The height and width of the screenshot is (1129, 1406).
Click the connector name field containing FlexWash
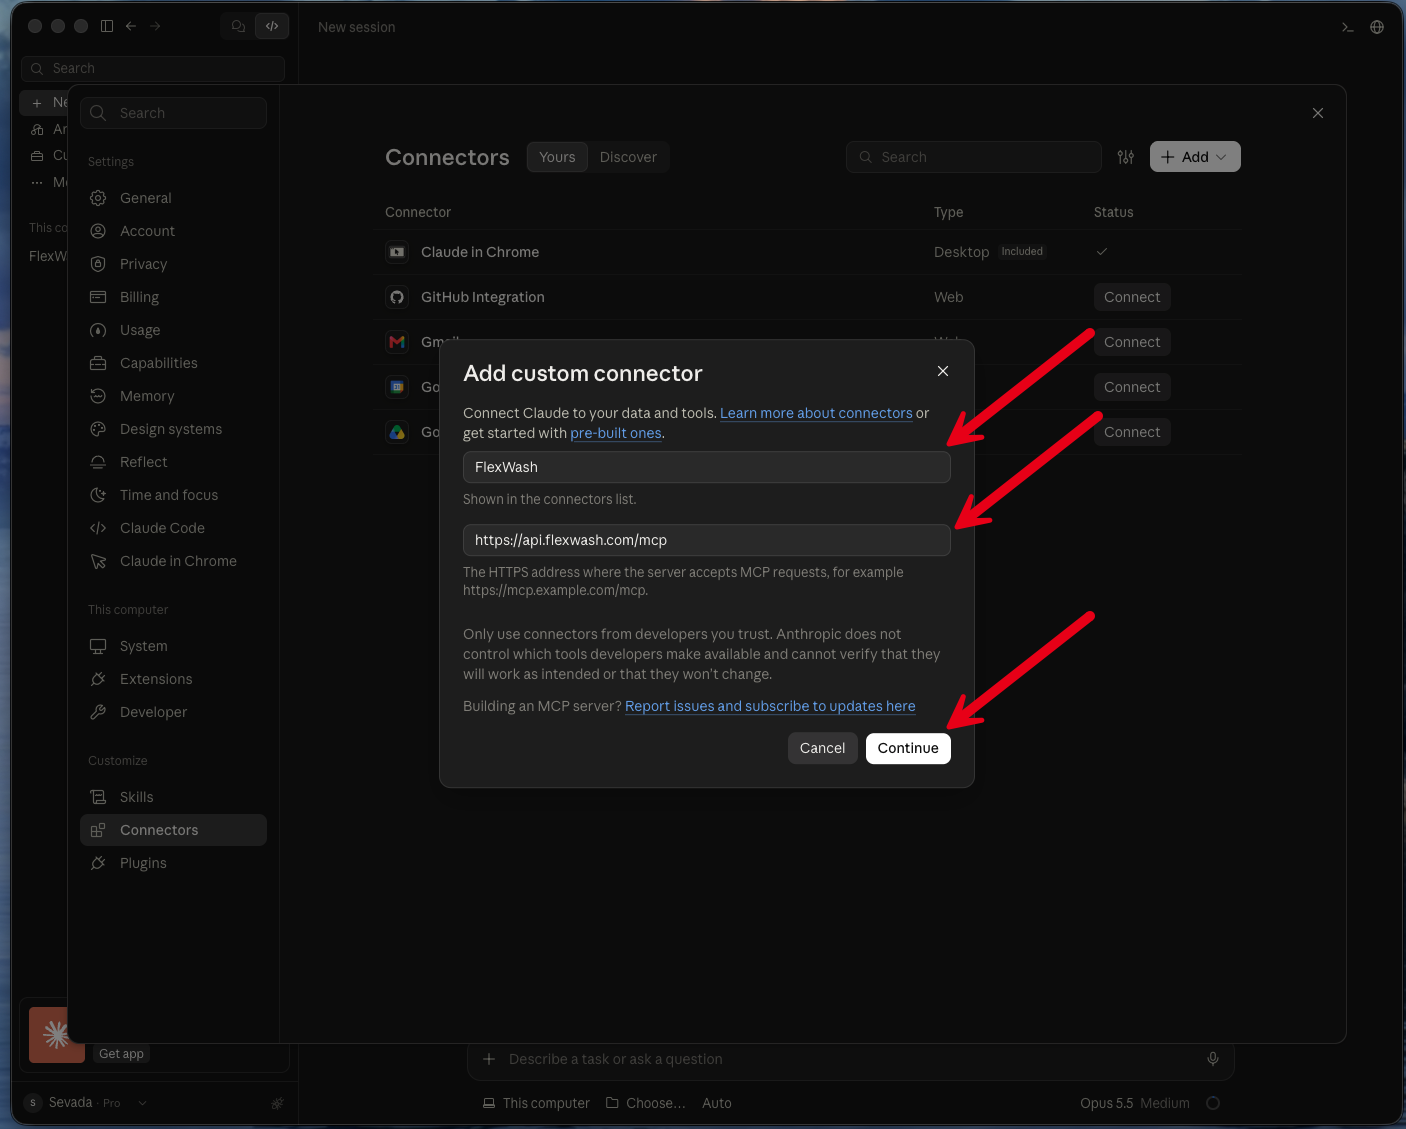click(707, 467)
